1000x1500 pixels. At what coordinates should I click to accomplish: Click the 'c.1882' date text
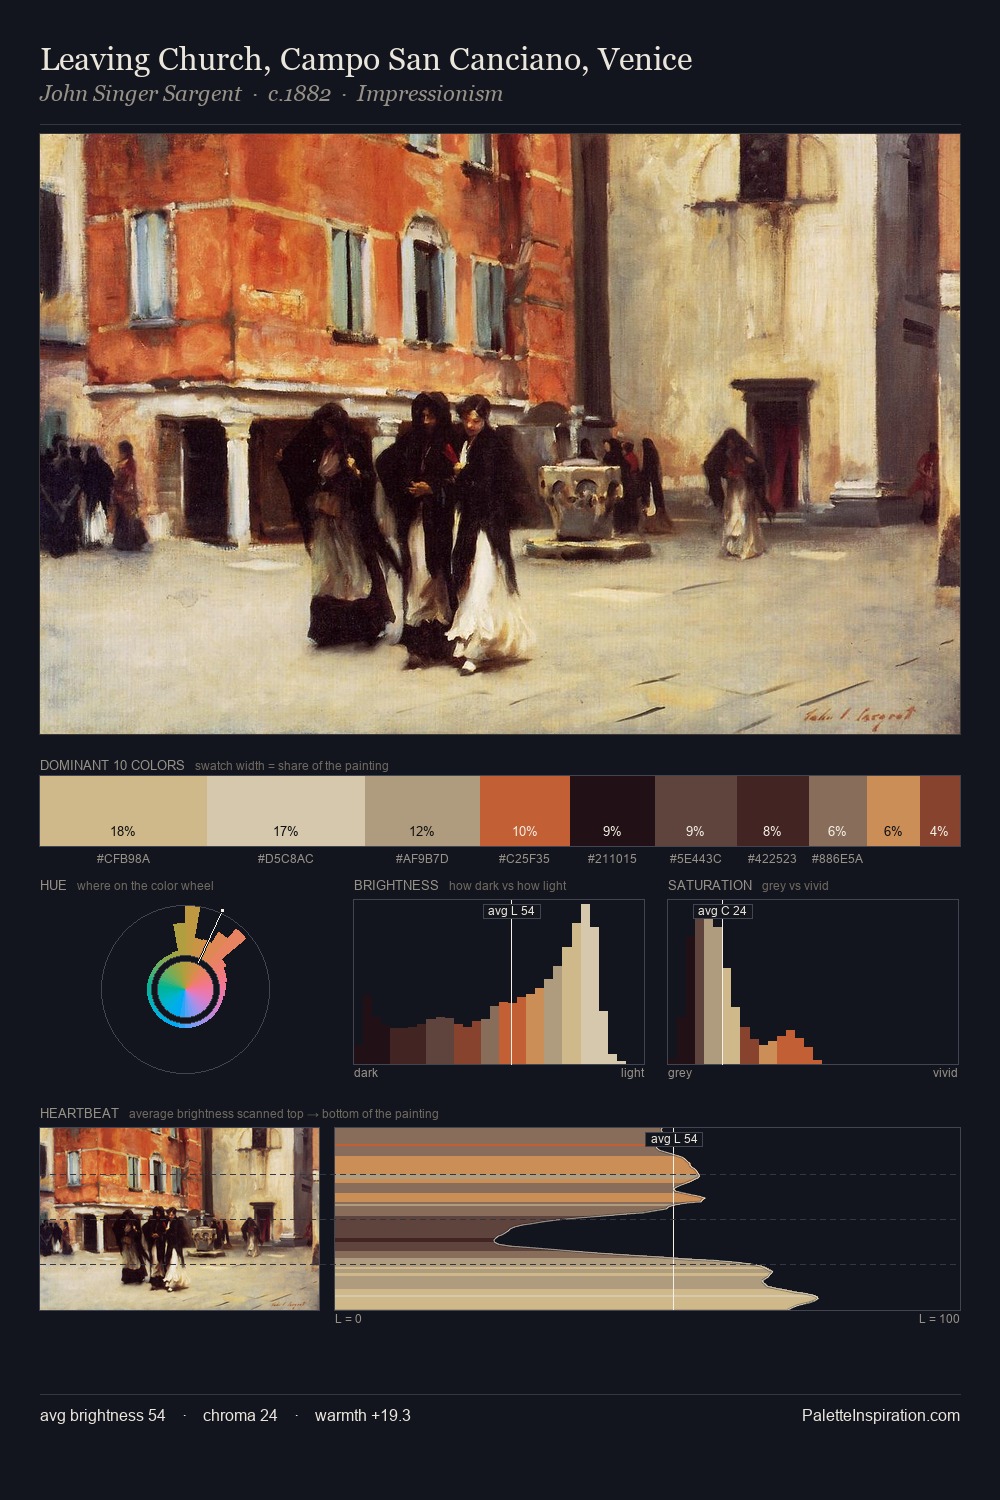(299, 94)
